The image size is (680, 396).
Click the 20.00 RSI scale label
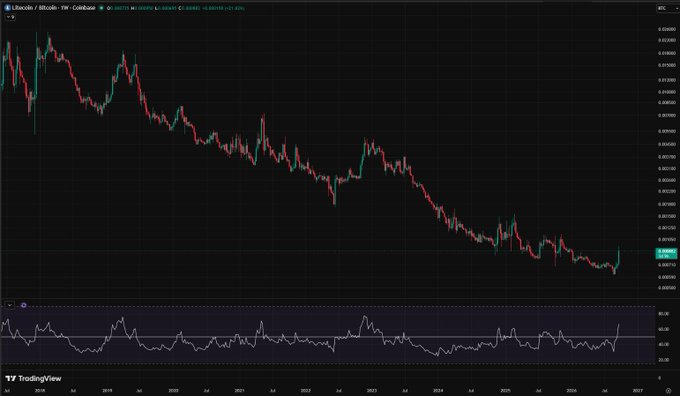point(664,360)
